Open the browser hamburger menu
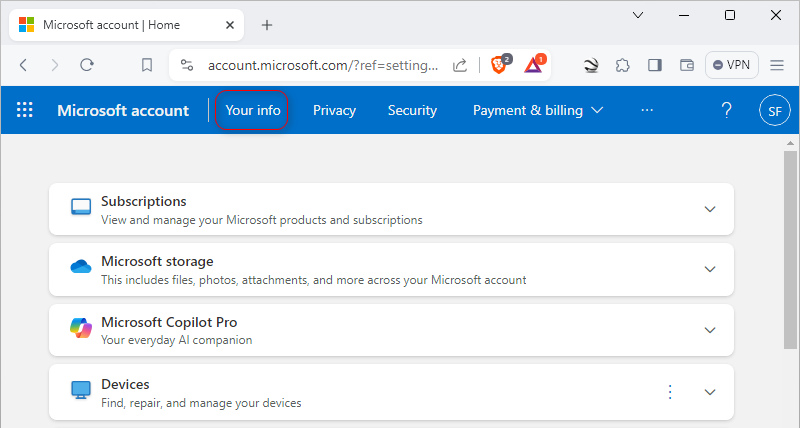The width and height of the screenshot is (800, 428). point(777,65)
